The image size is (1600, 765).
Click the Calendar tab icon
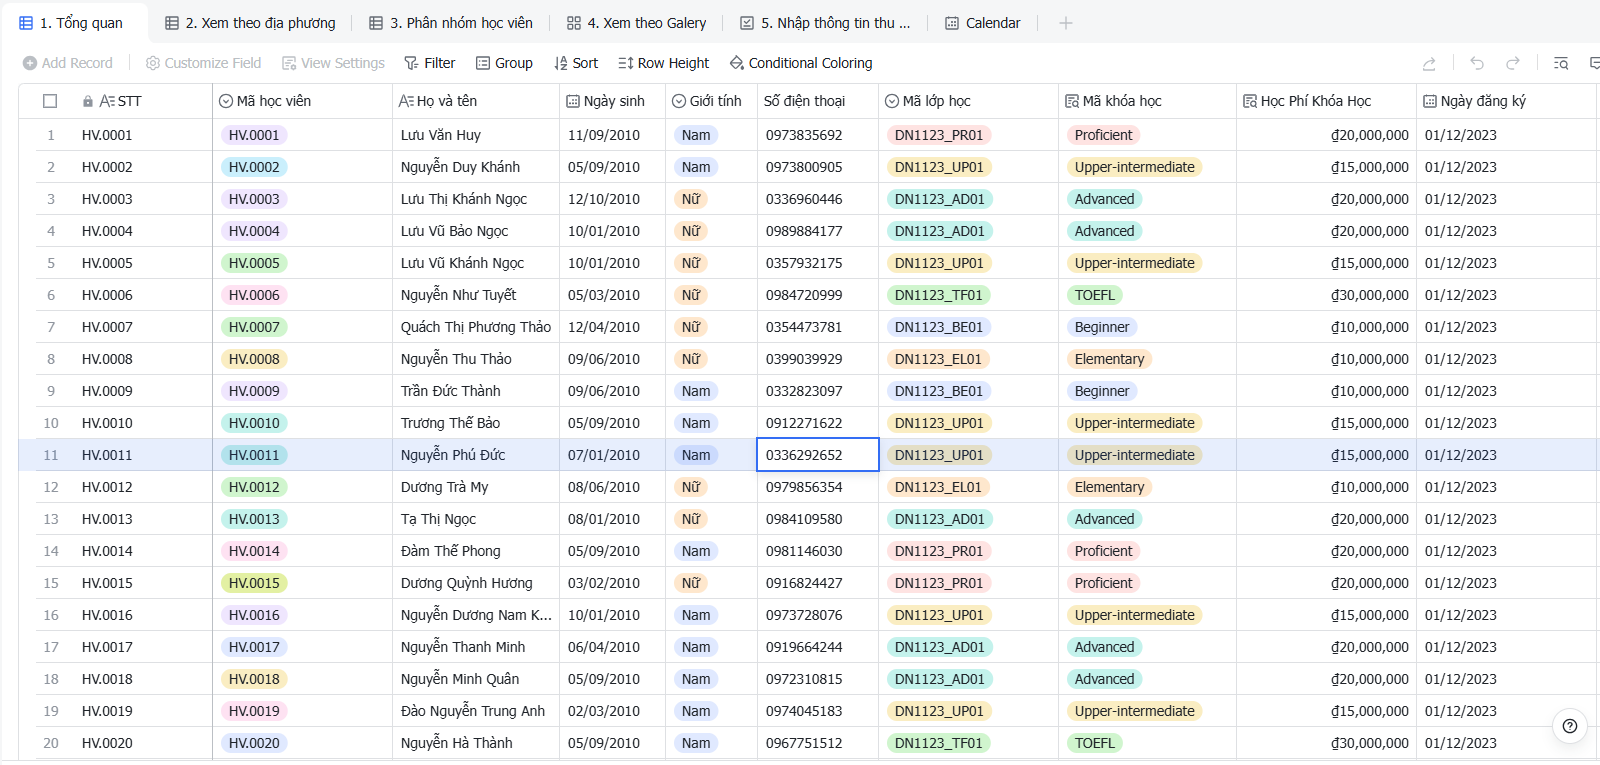pos(952,23)
